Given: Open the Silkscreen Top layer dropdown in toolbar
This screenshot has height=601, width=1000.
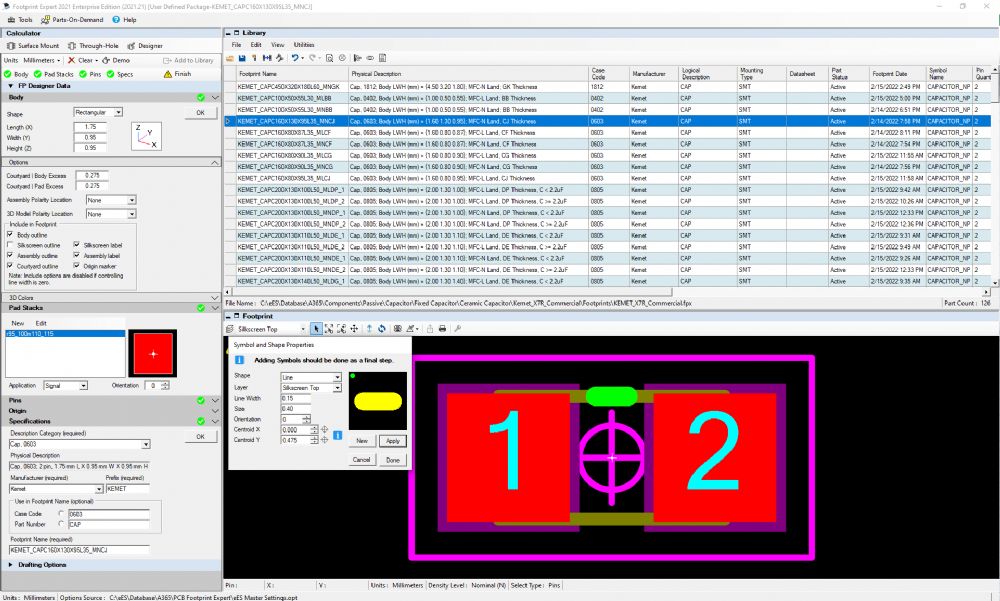Looking at the screenshot, I should click(x=270, y=328).
